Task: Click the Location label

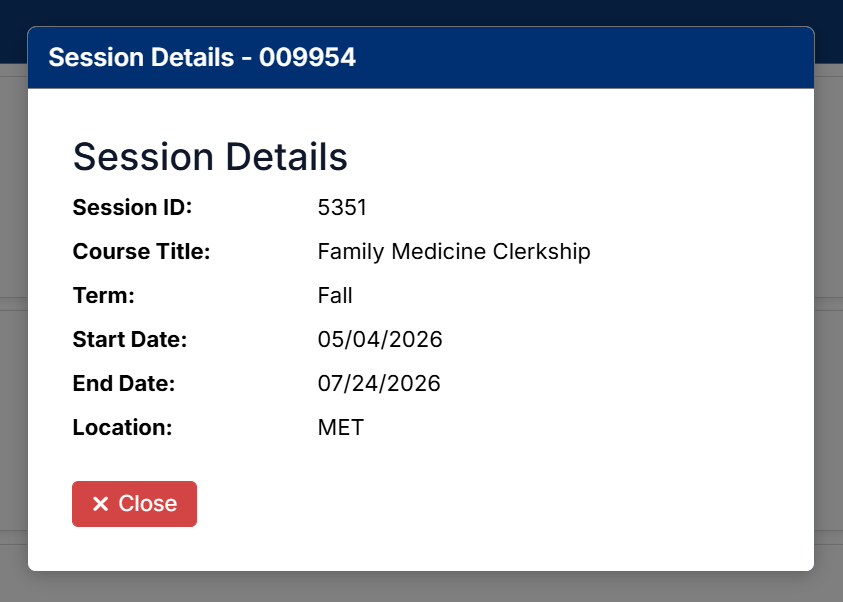Action: pos(122,427)
